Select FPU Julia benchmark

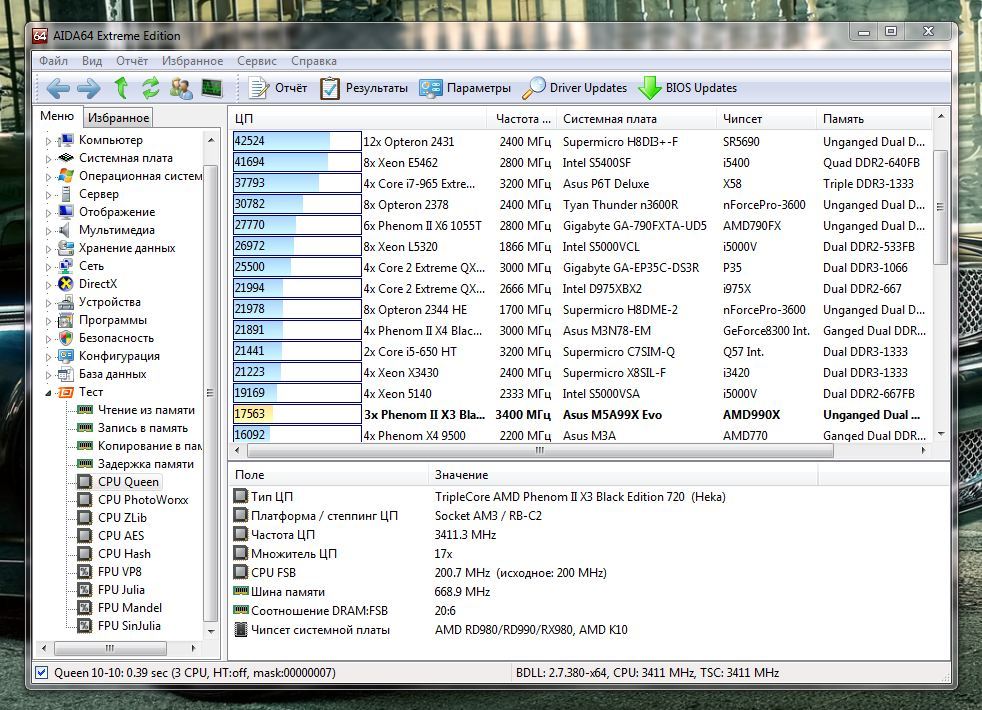tap(121, 590)
